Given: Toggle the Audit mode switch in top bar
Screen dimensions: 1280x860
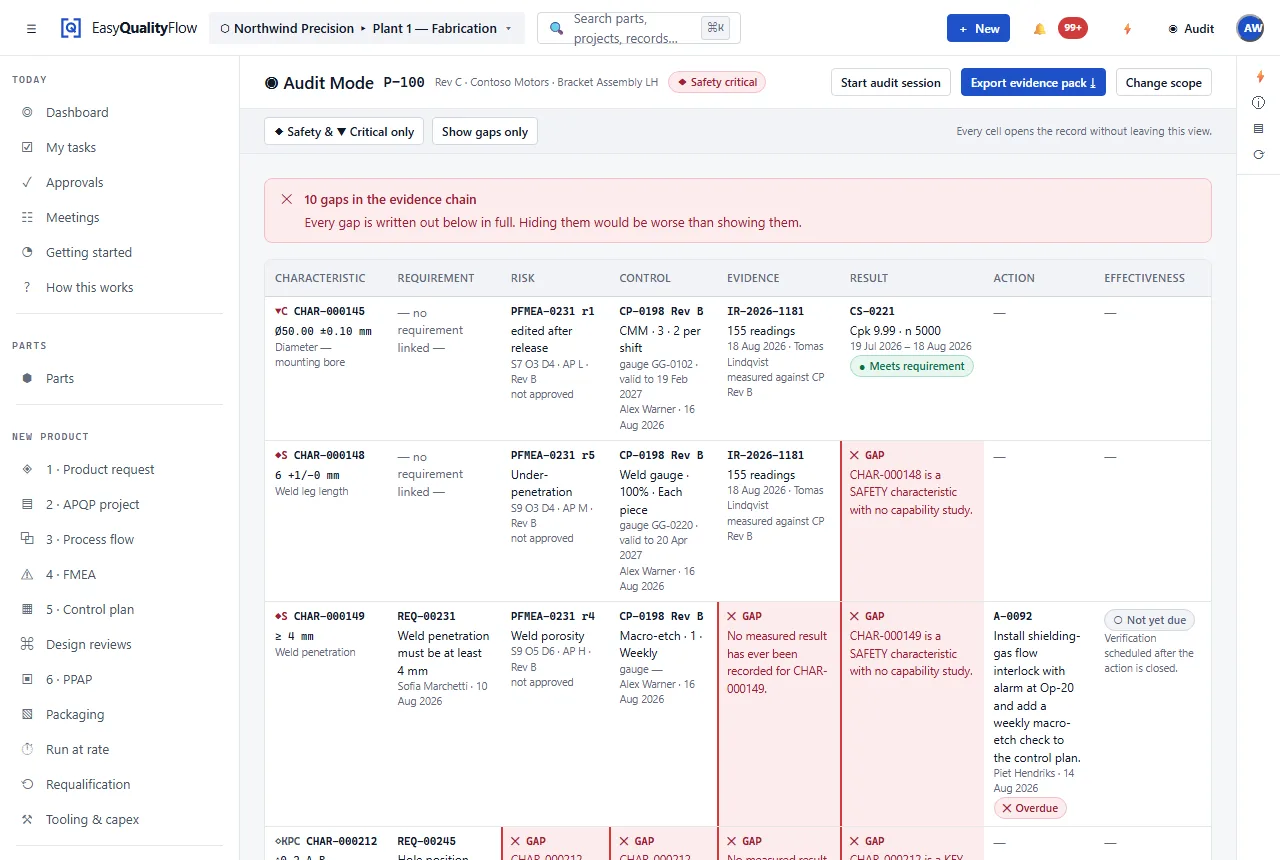Looking at the screenshot, I should (x=1191, y=29).
